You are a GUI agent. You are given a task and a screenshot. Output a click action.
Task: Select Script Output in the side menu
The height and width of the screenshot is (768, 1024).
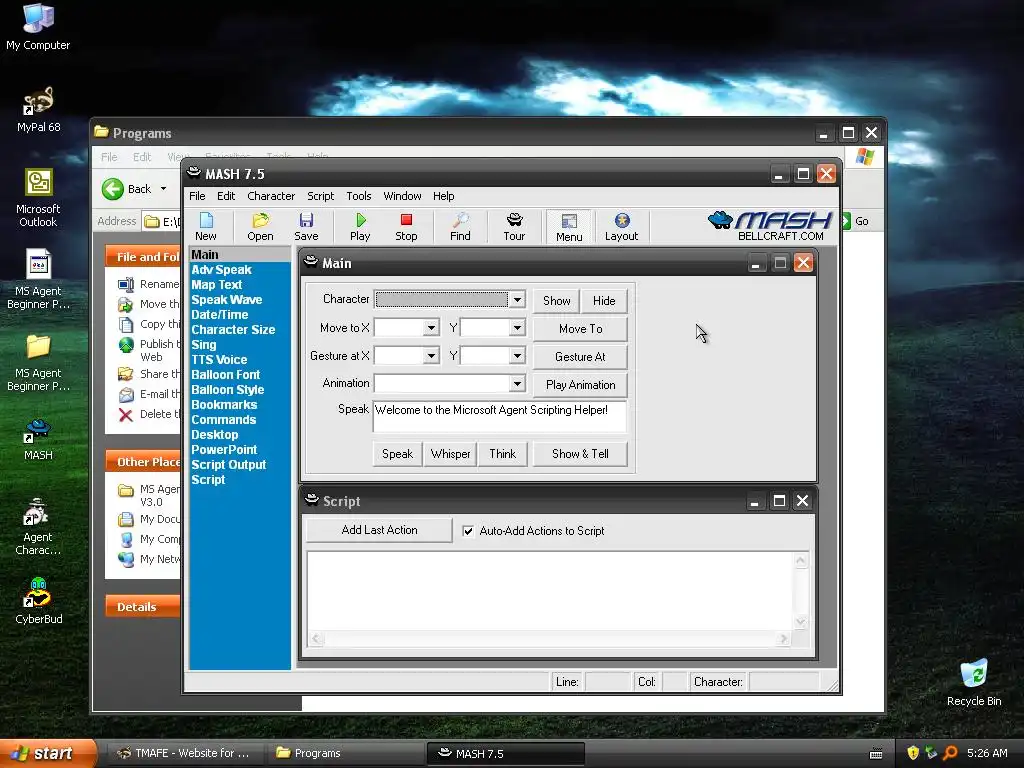tap(229, 465)
